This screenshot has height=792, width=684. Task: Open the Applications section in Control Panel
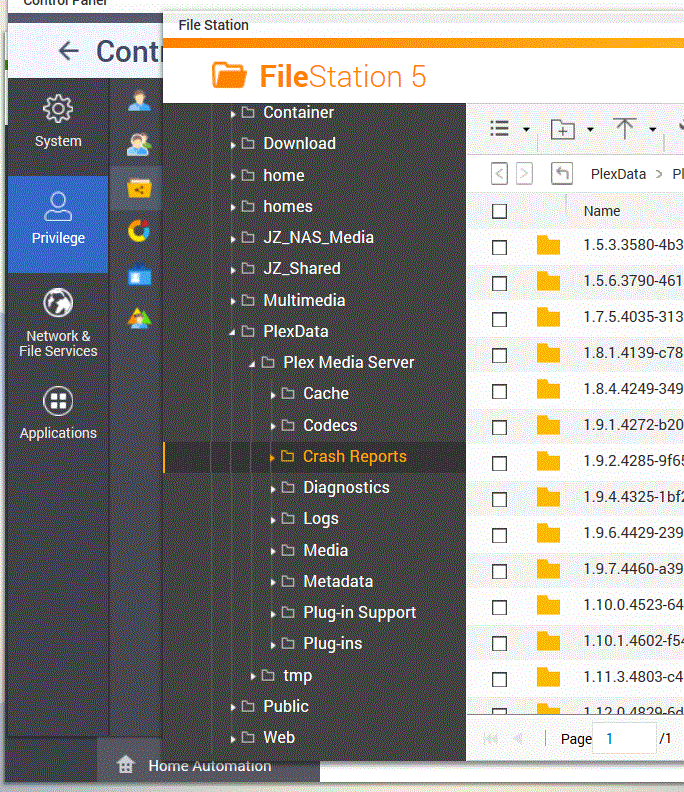pos(58,413)
